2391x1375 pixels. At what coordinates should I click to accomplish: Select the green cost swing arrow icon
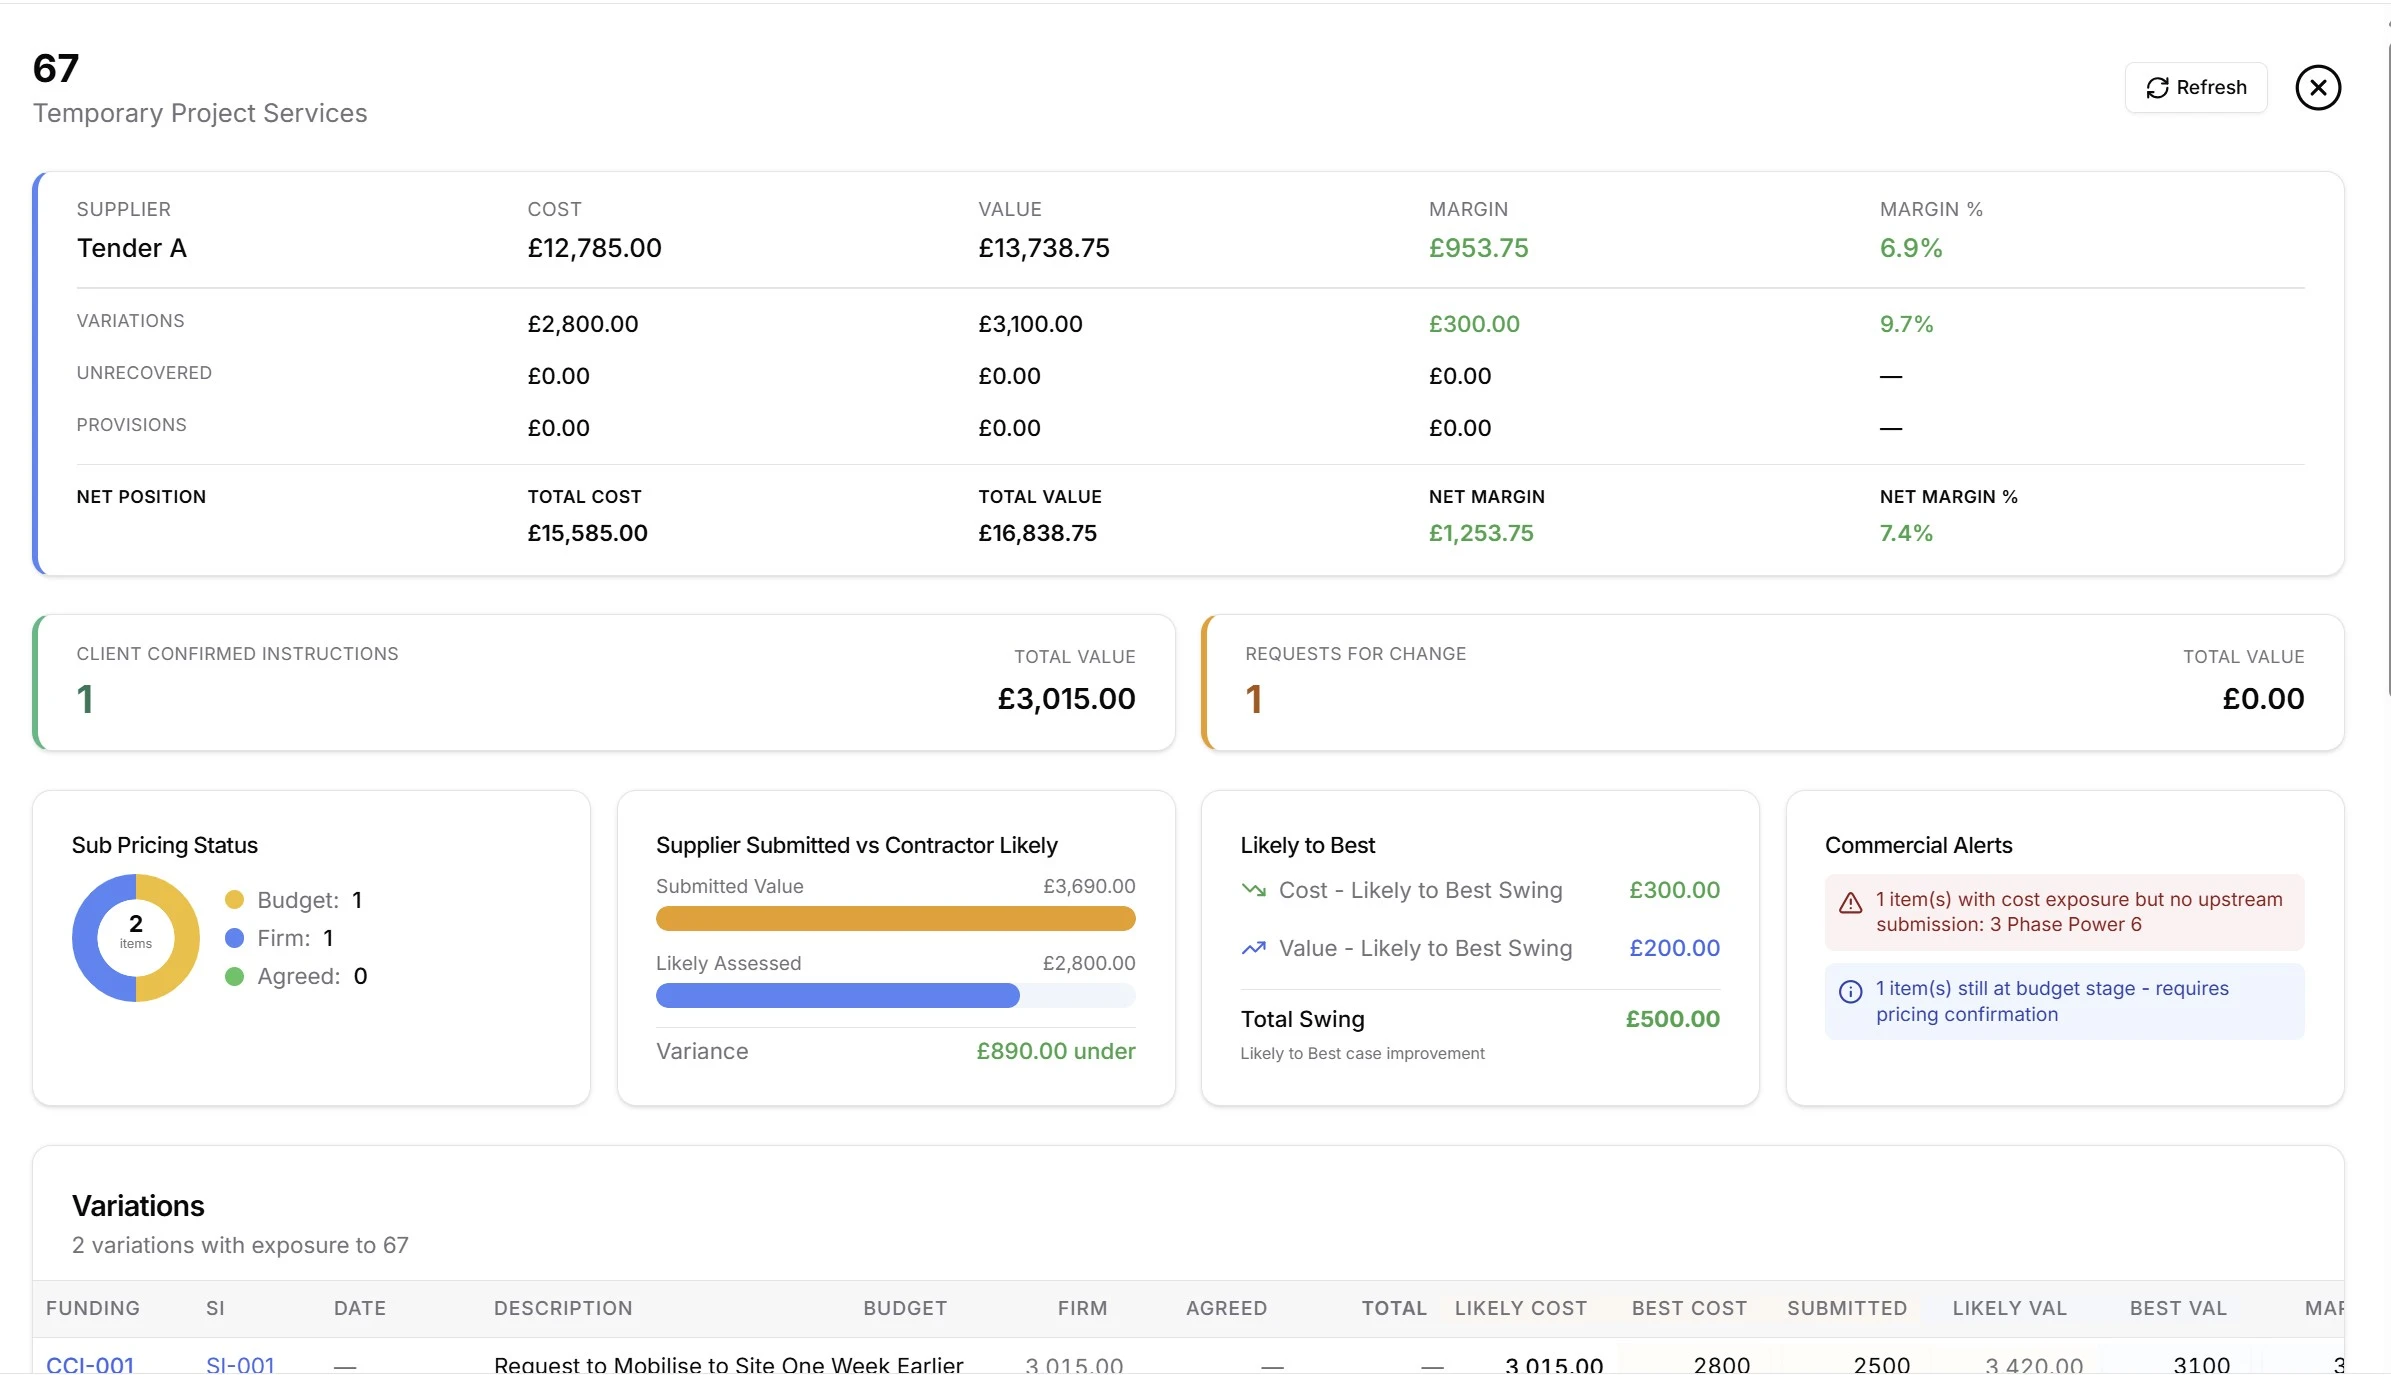tap(1253, 889)
